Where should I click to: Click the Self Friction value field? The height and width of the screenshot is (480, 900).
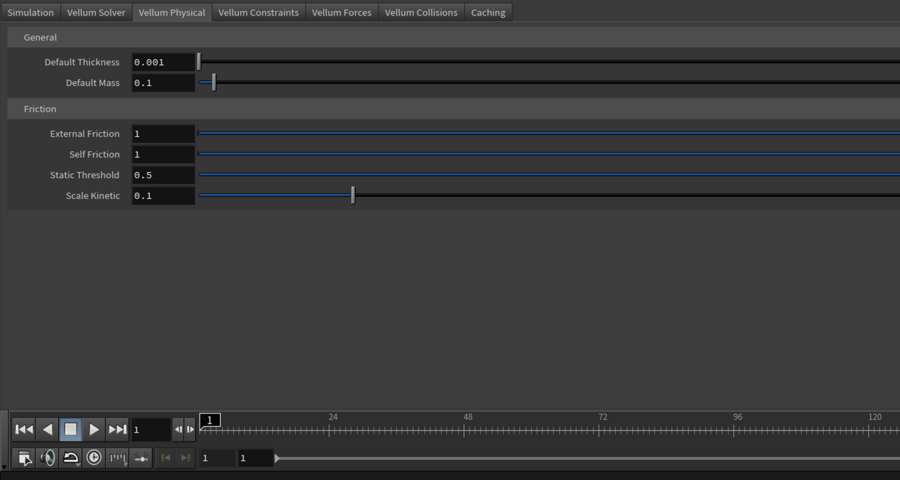[164, 154]
